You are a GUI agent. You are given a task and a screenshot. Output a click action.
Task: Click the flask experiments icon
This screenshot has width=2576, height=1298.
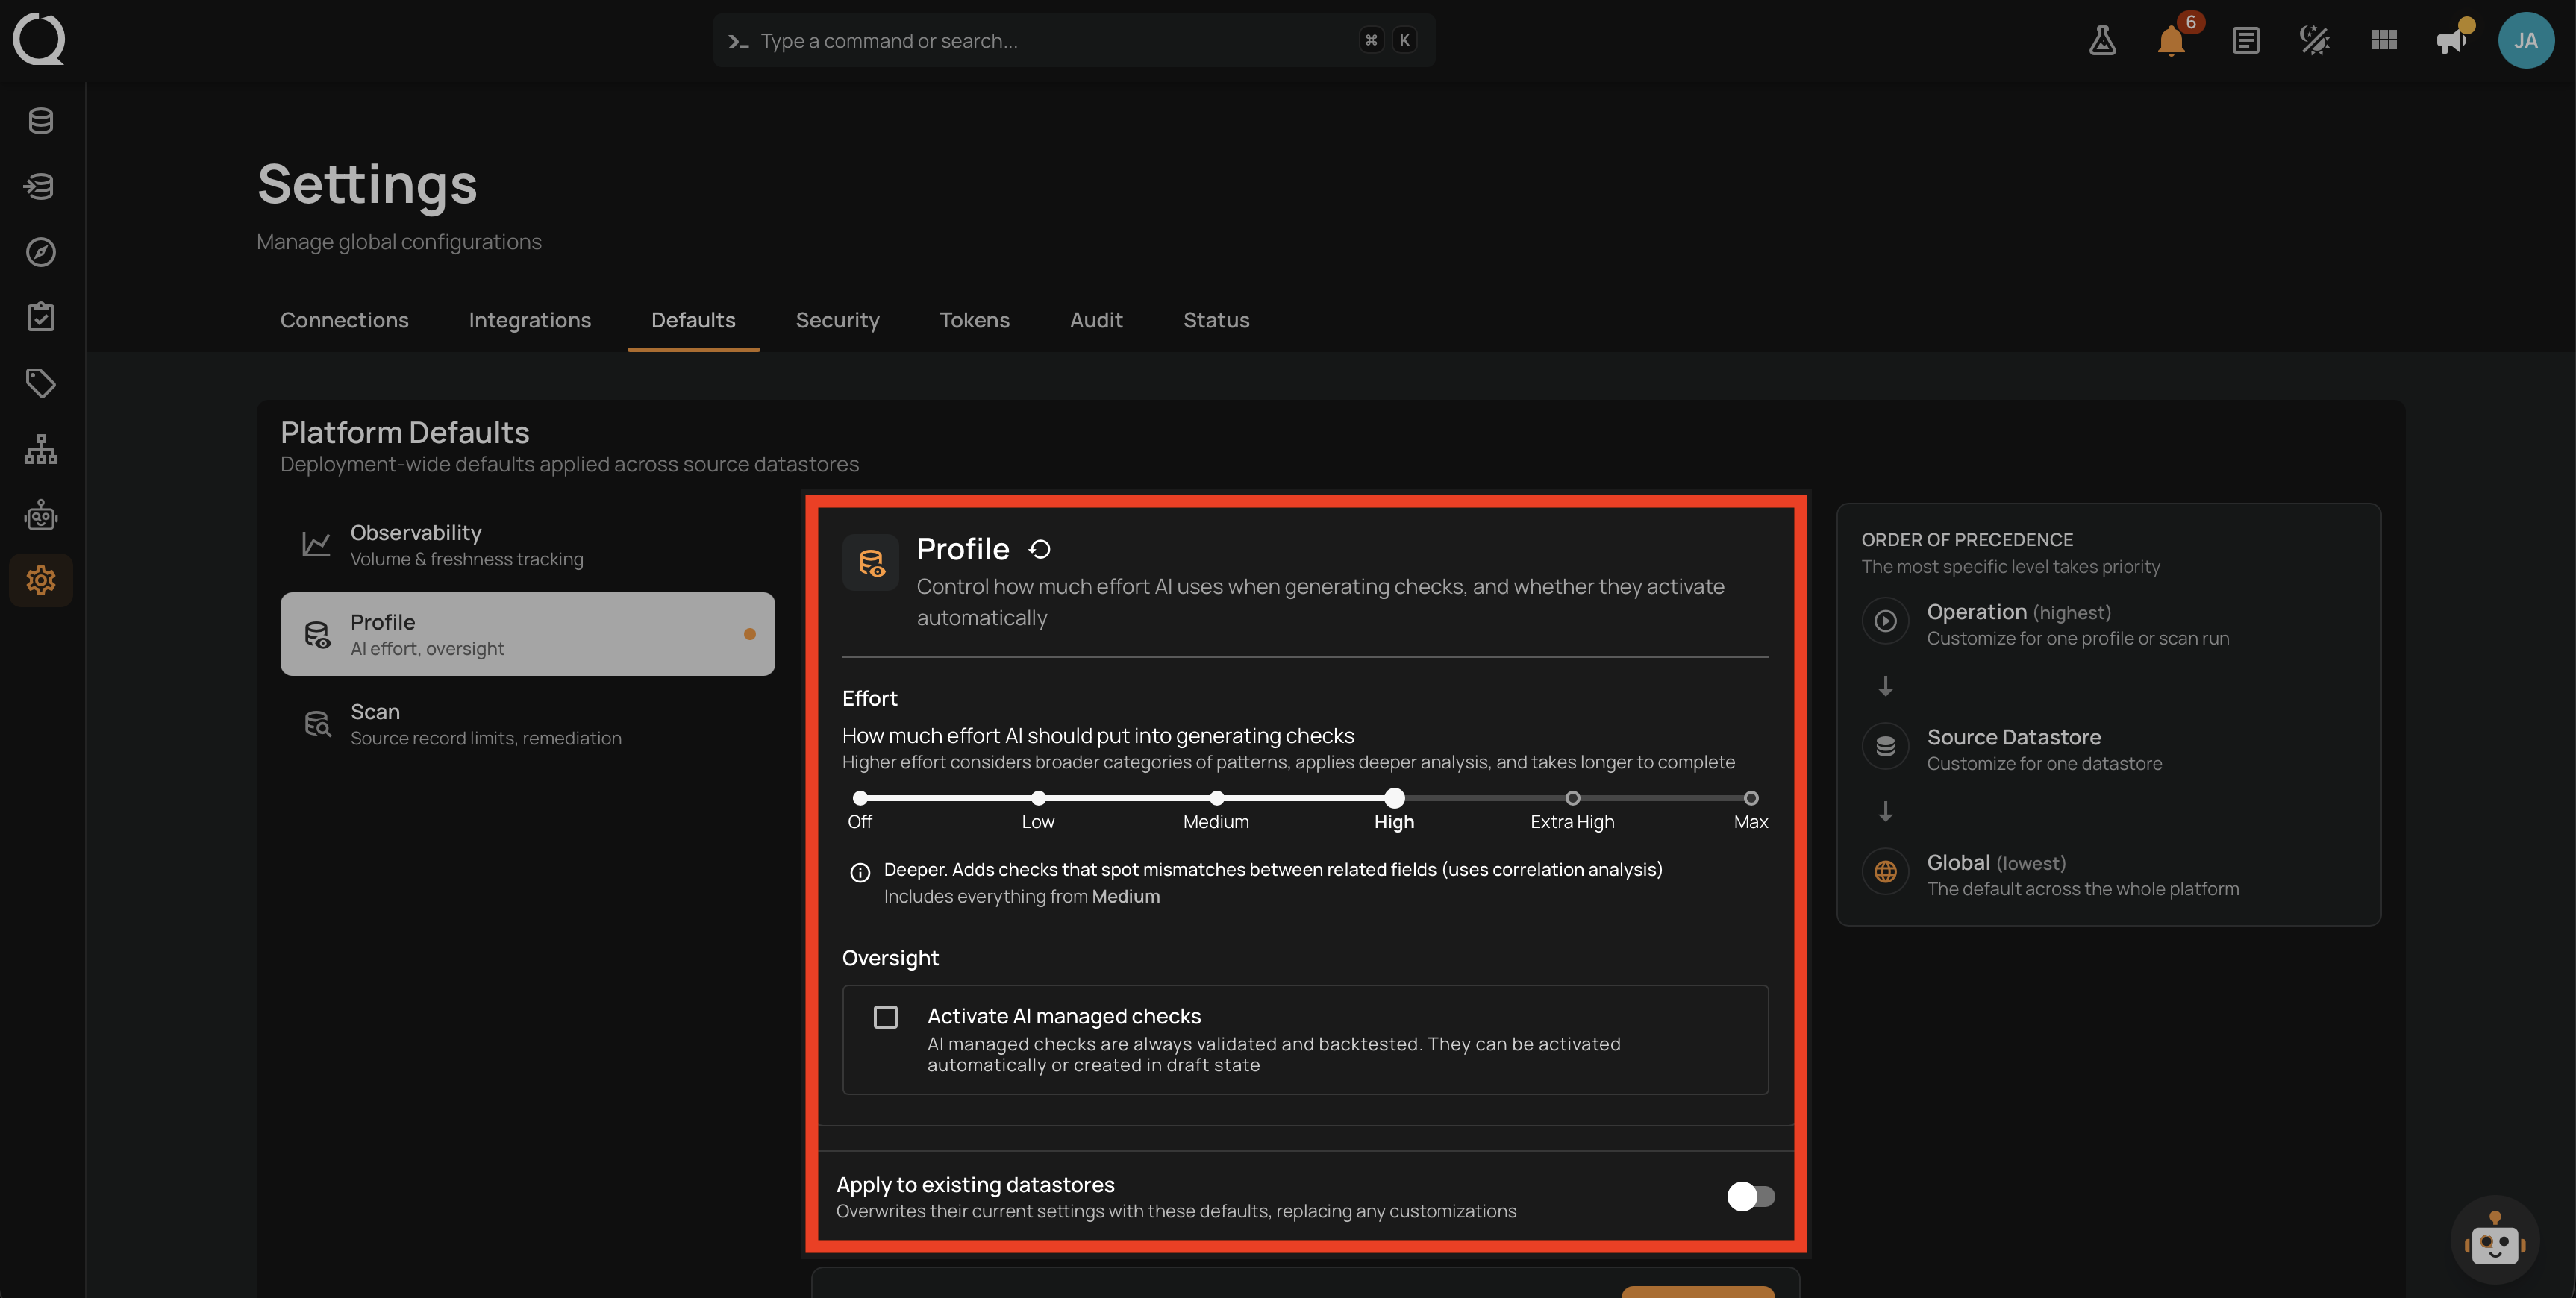[2102, 40]
